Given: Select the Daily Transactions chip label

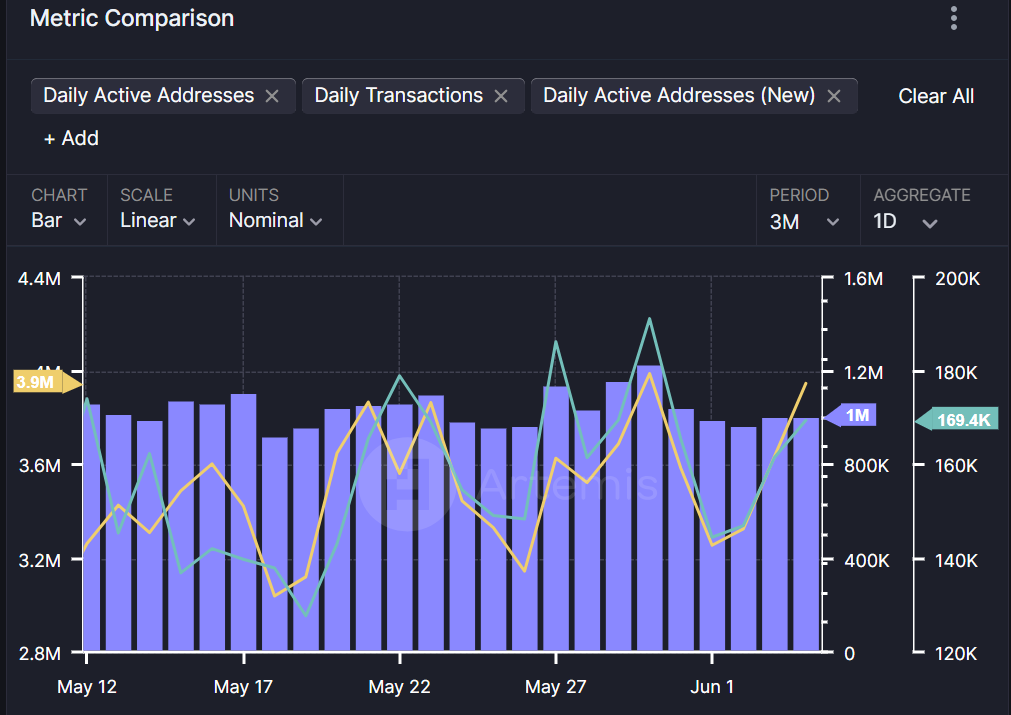Looking at the screenshot, I should click(398, 96).
